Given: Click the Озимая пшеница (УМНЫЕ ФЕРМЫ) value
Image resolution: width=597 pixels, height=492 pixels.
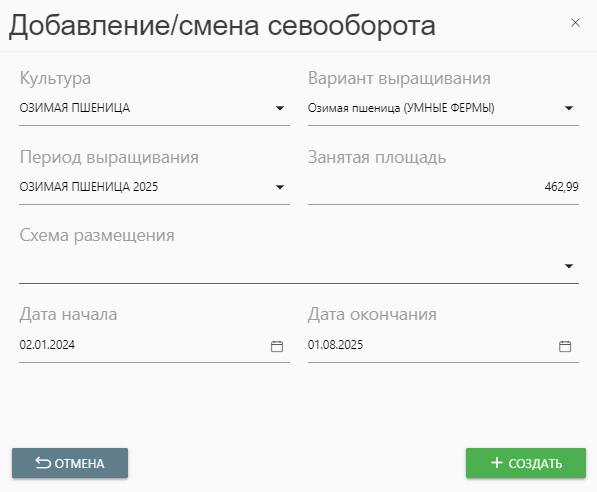Looking at the screenshot, I should 401,108.
